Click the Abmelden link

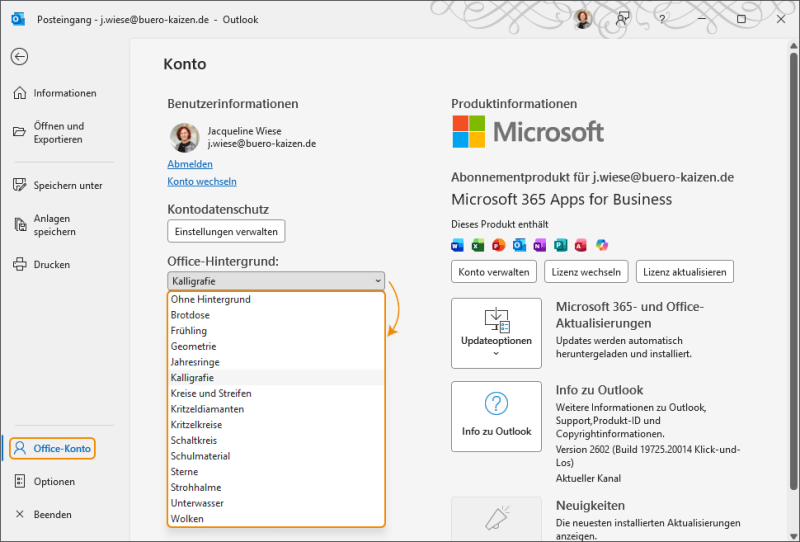190,164
